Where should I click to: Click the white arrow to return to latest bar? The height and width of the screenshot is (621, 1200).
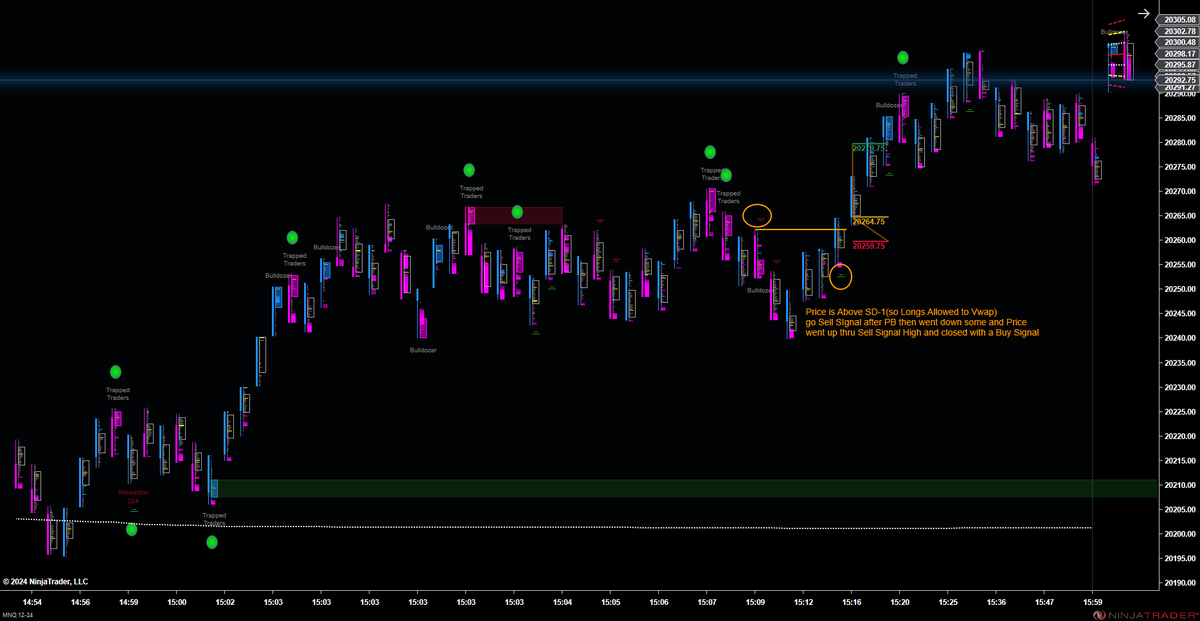tap(1143, 14)
